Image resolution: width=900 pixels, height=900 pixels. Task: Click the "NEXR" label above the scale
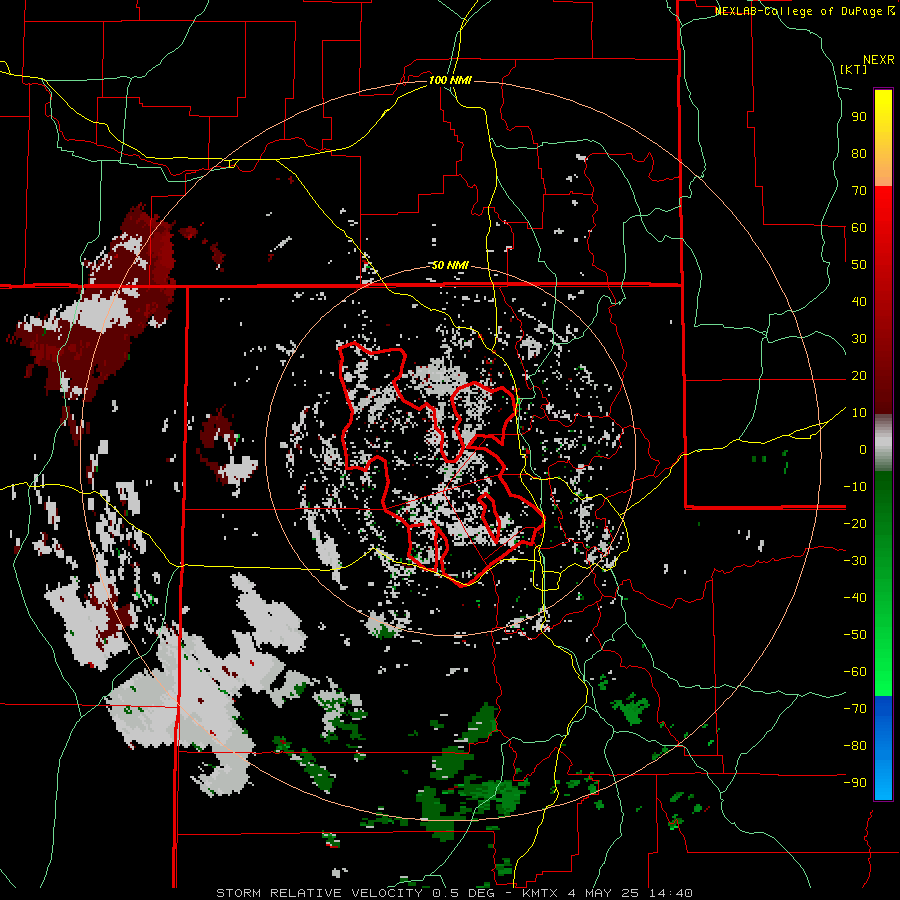click(x=879, y=60)
